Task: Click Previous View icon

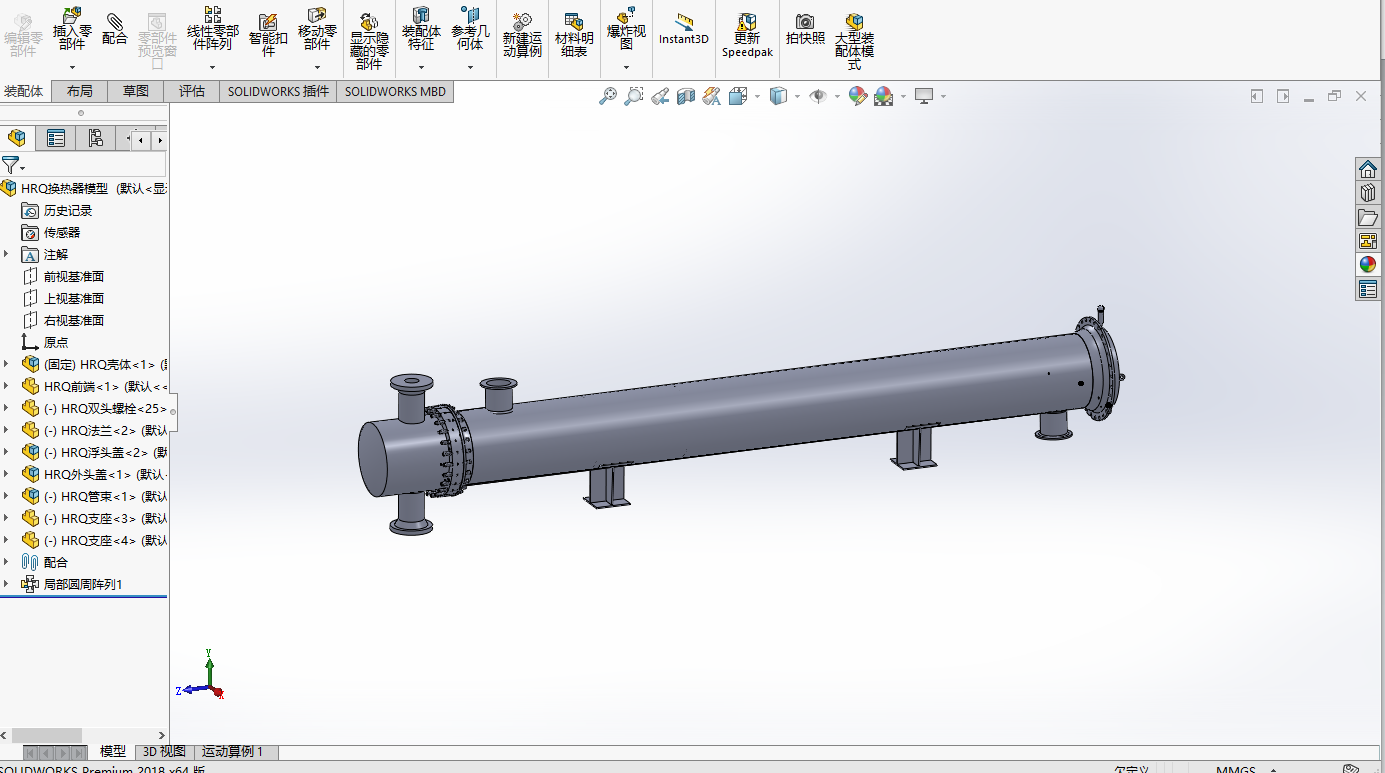Action: click(x=660, y=96)
